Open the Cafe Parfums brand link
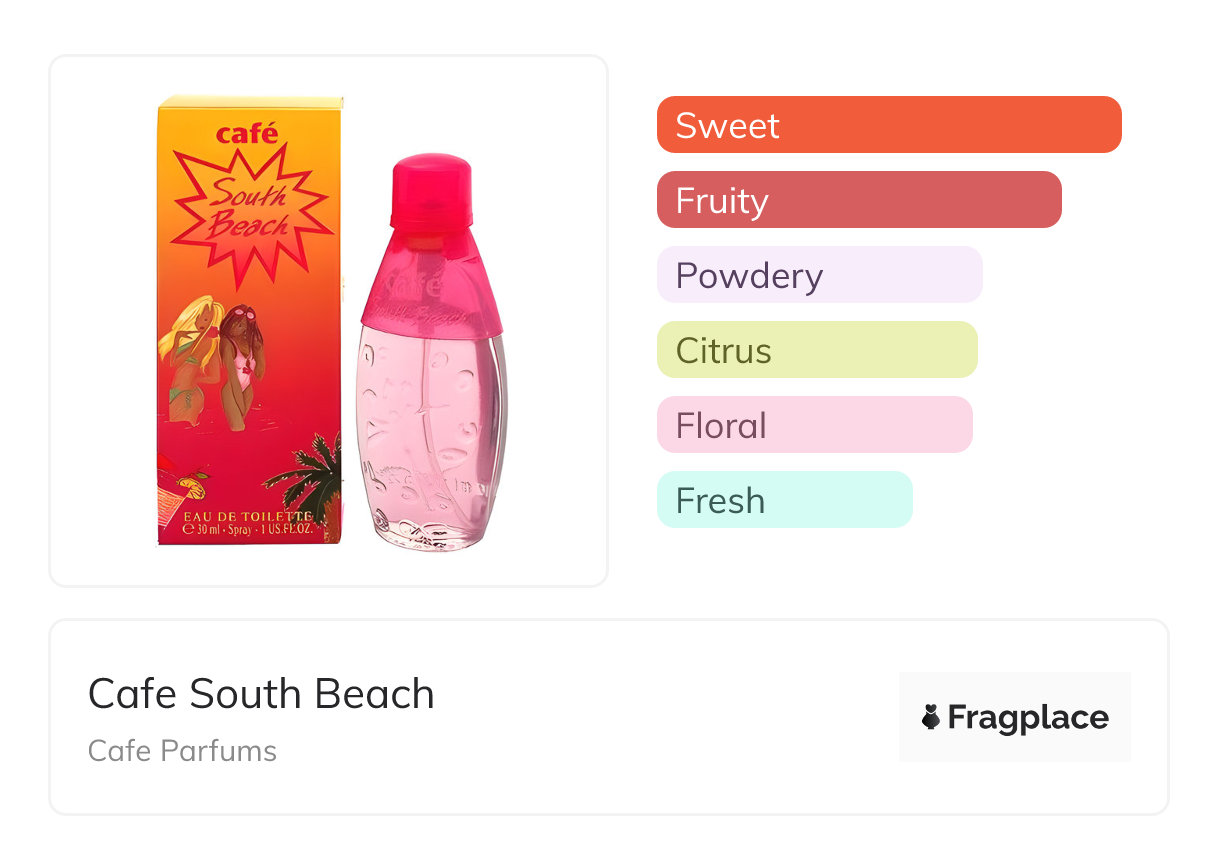Viewport: 1218px width, 864px height. [182, 751]
